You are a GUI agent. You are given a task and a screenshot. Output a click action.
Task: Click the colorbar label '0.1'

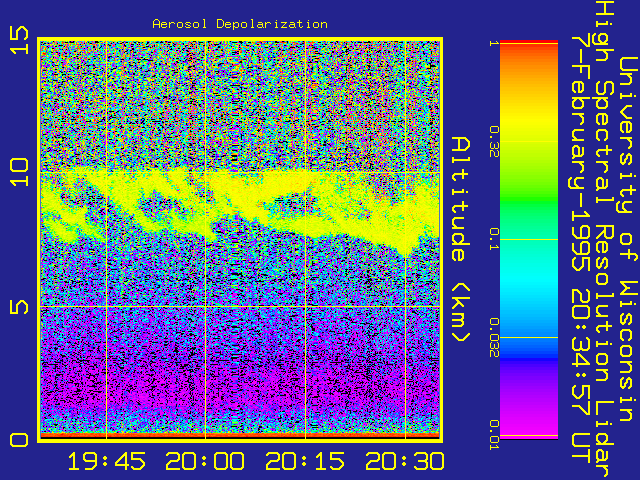[493, 240]
